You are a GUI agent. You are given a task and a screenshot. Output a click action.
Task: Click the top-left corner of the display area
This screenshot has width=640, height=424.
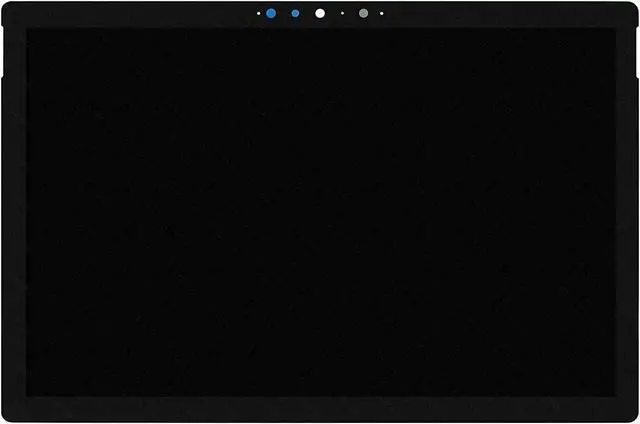[x=27, y=30]
